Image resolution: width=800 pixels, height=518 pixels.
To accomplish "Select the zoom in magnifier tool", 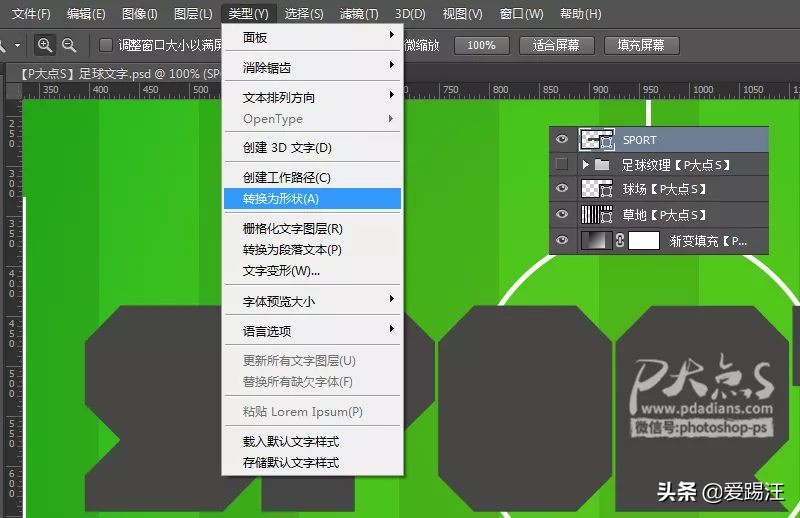I will pos(45,45).
